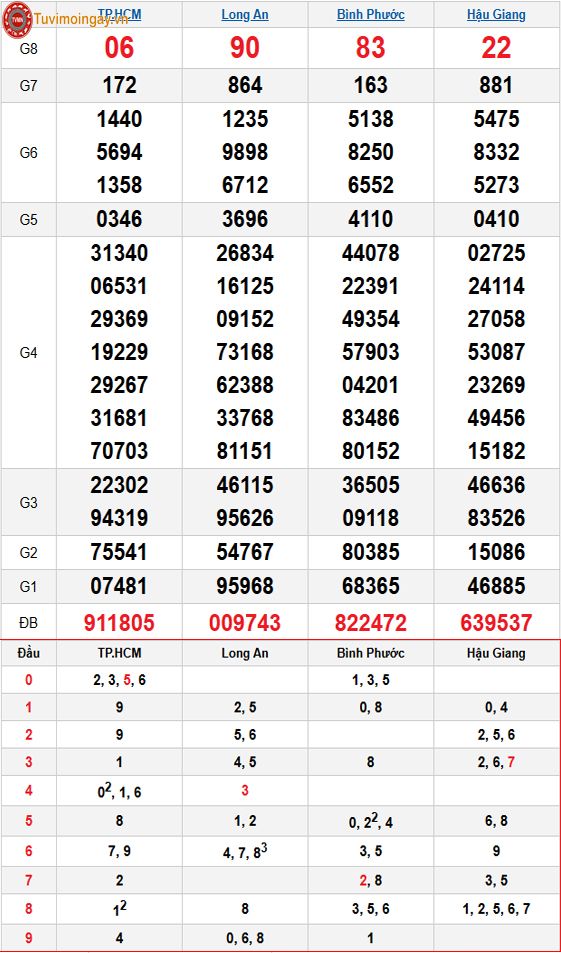
Task: Select Hậu Giang special prize 639537
Action: 497,622
